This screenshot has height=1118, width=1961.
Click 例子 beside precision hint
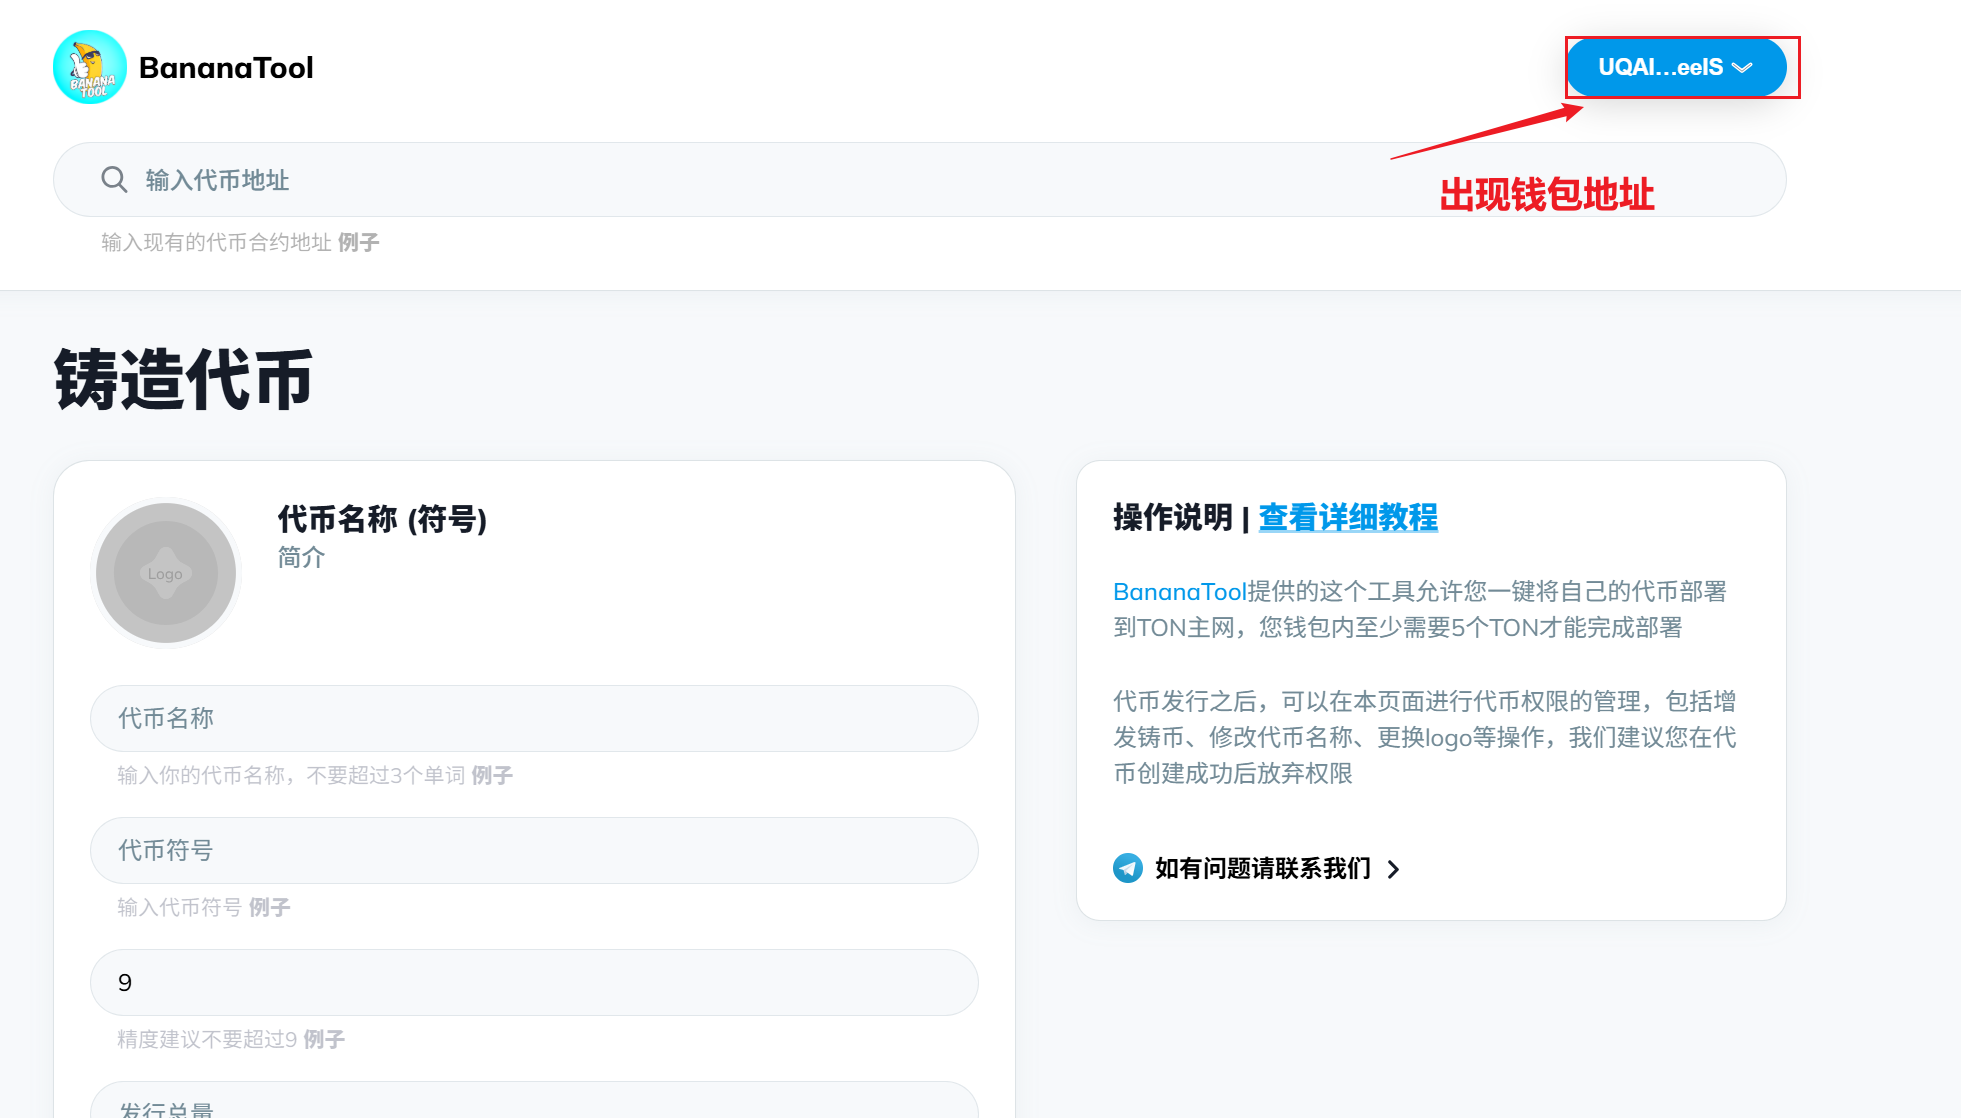coord(324,1039)
